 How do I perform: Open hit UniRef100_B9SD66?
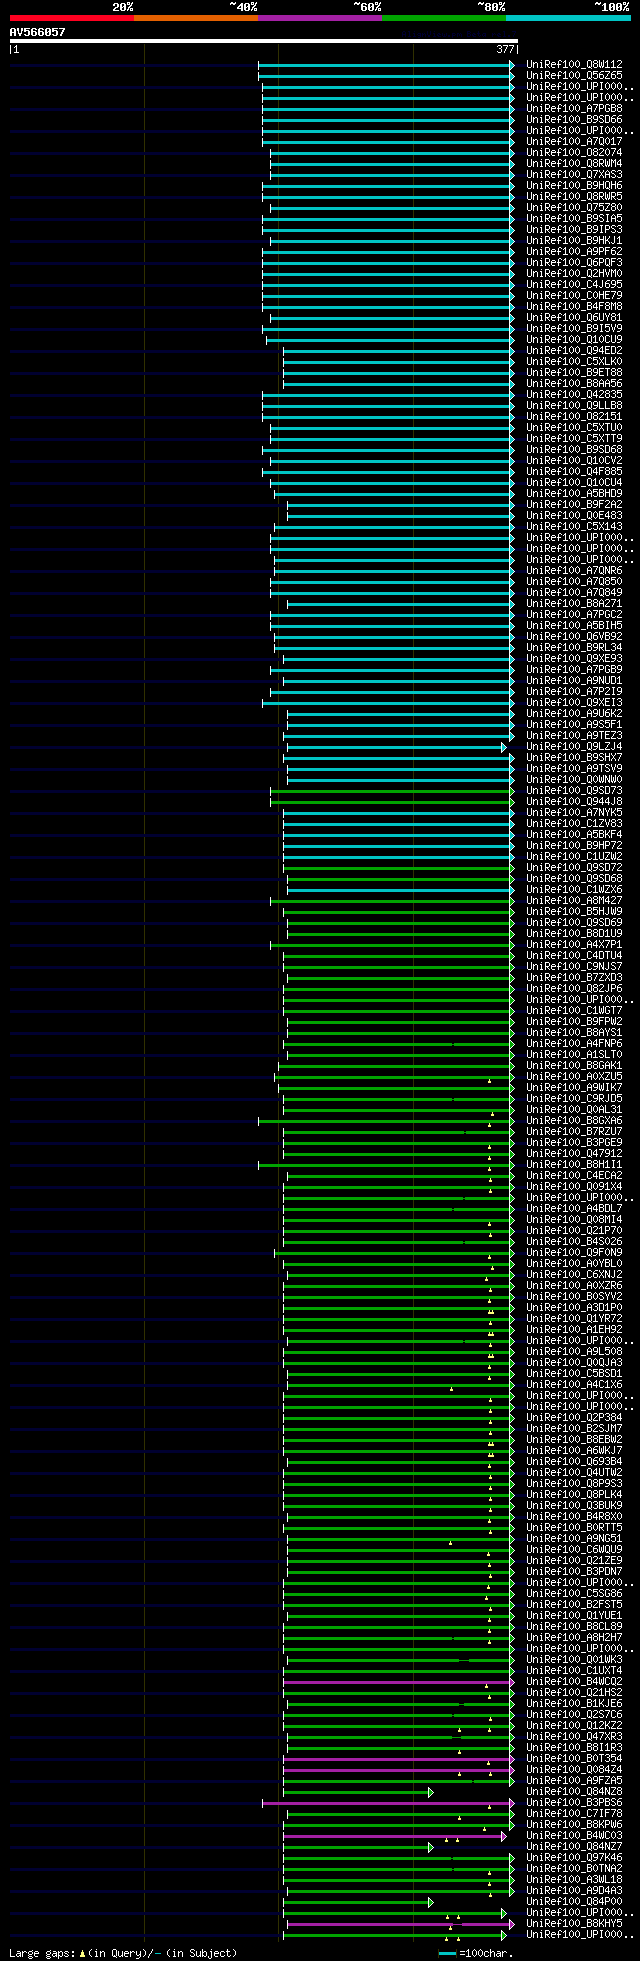(x=574, y=120)
